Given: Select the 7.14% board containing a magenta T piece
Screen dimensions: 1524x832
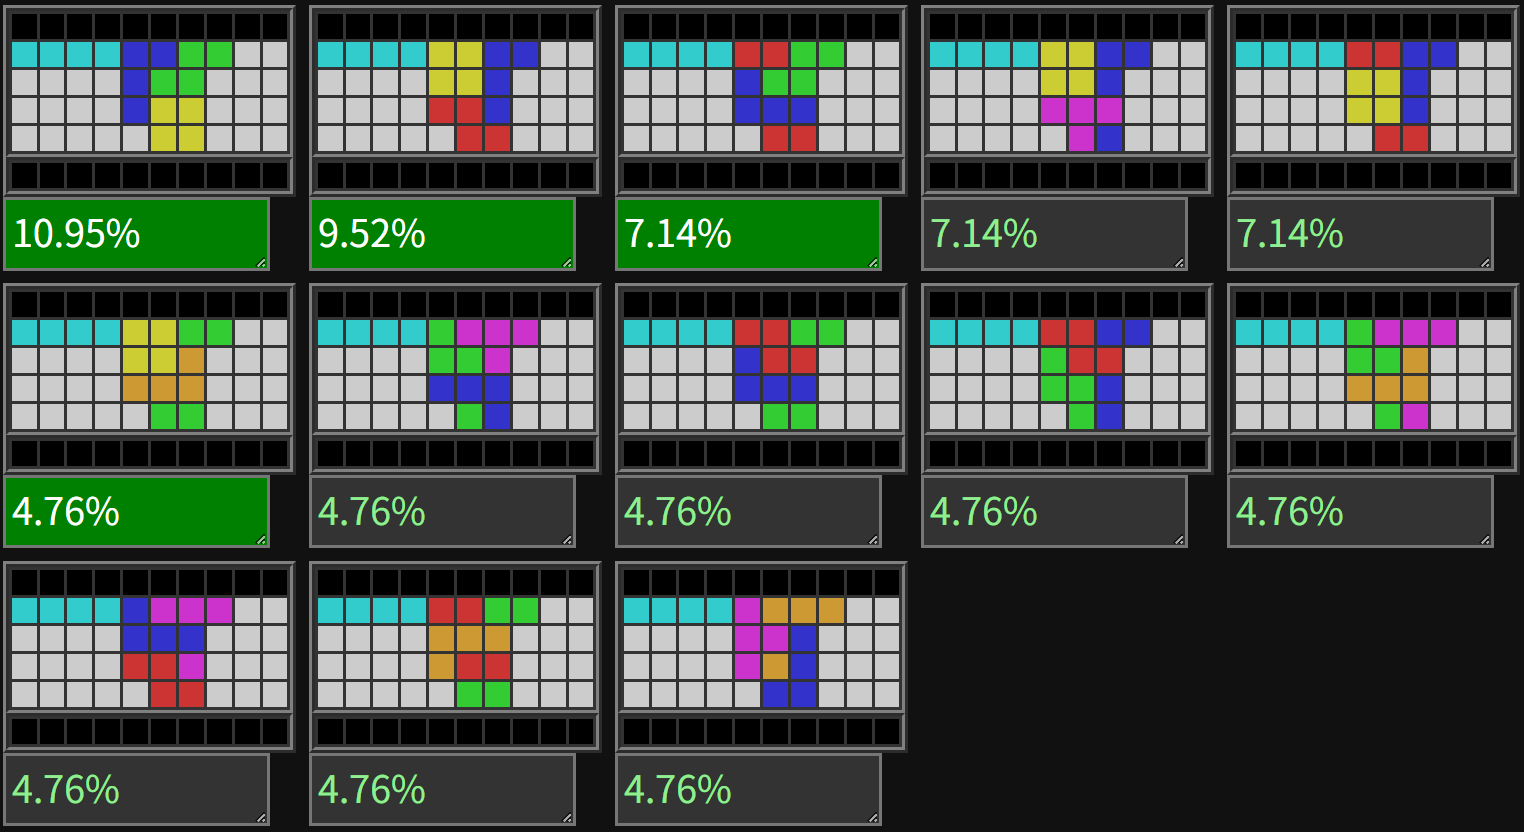Looking at the screenshot, I should click(x=1068, y=100).
